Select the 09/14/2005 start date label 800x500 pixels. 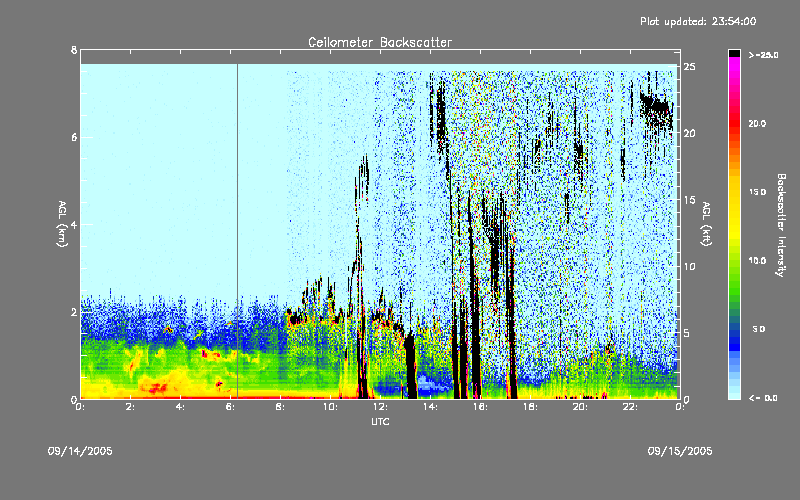(80, 451)
